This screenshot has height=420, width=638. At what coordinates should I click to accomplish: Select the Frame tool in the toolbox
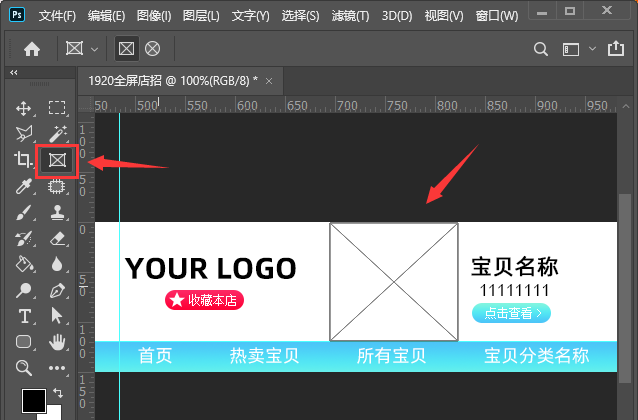click(x=57, y=160)
